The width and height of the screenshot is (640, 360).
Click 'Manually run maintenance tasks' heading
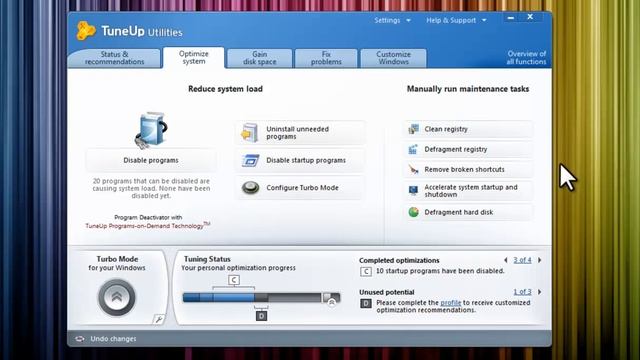(468, 89)
